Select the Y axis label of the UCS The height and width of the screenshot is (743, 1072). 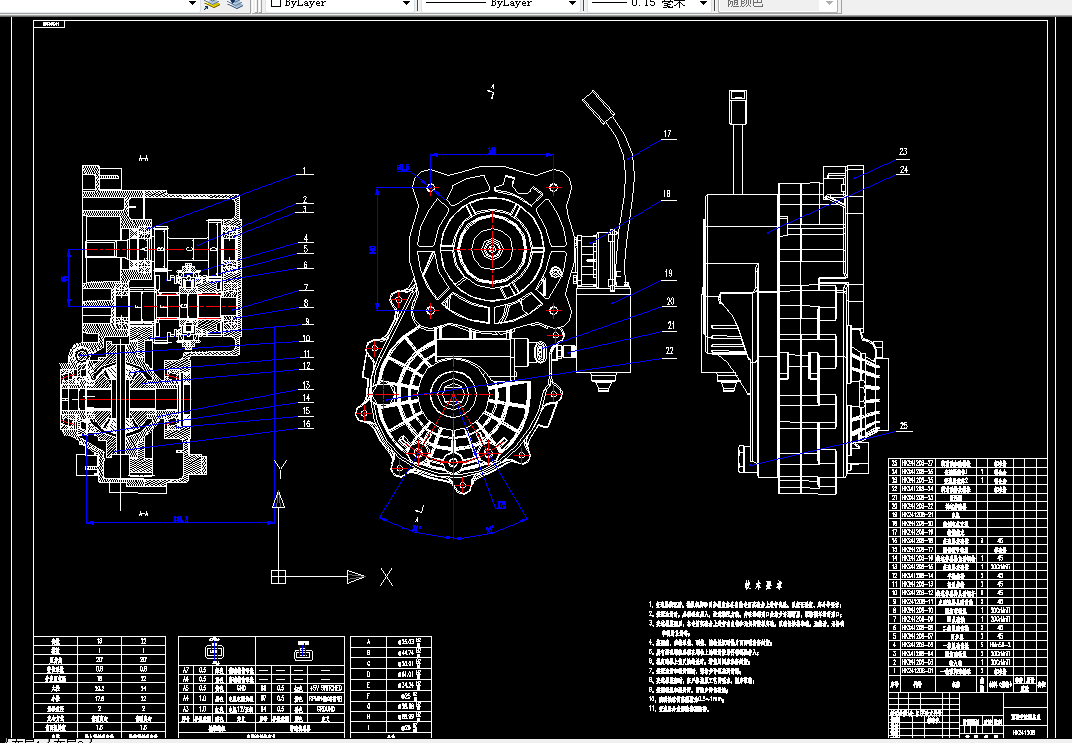click(280, 470)
